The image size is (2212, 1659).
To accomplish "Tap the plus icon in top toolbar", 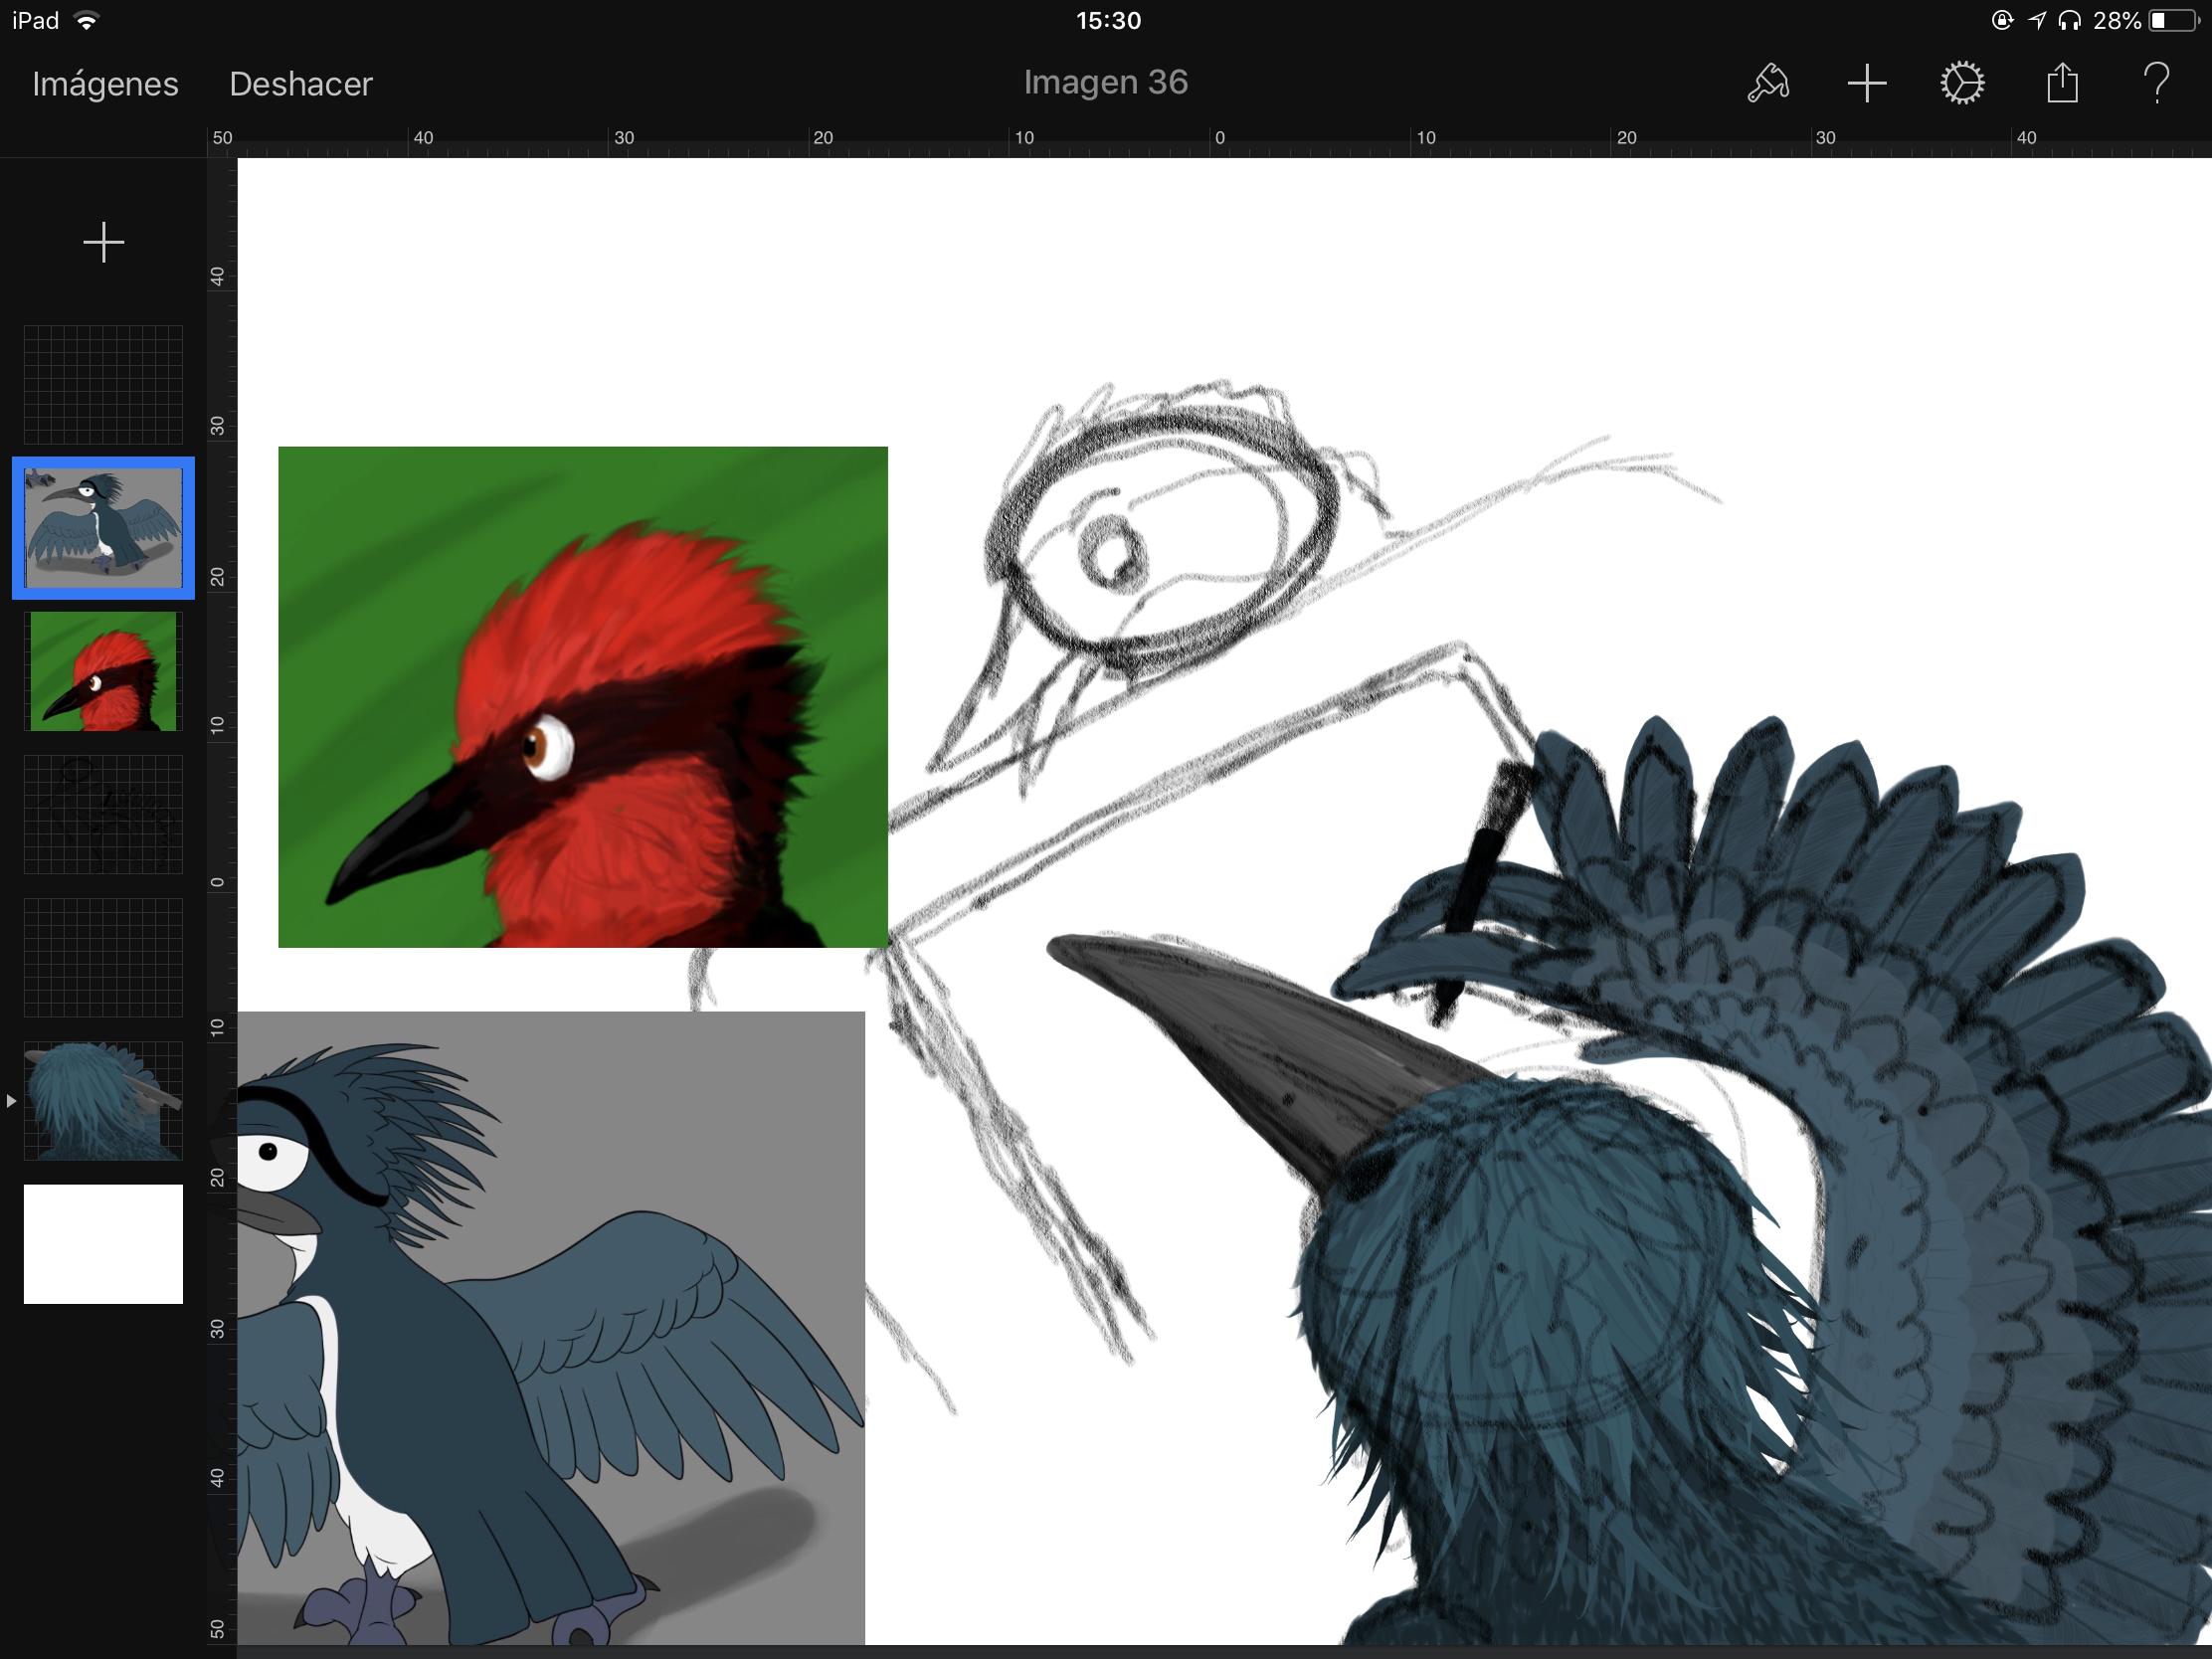I will 1866,84.
